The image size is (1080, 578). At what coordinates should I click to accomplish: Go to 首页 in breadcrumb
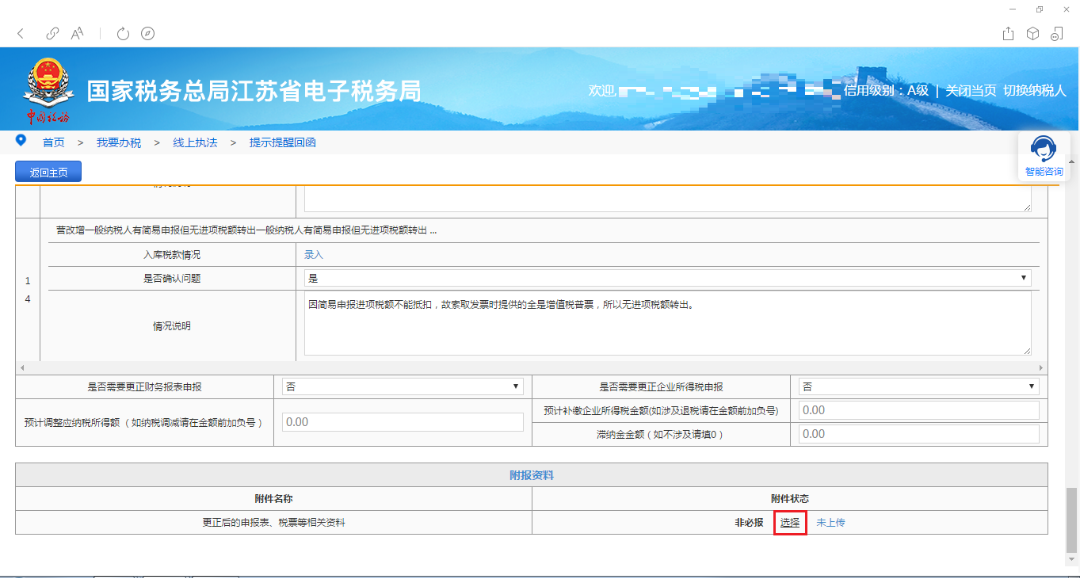click(53, 143)
